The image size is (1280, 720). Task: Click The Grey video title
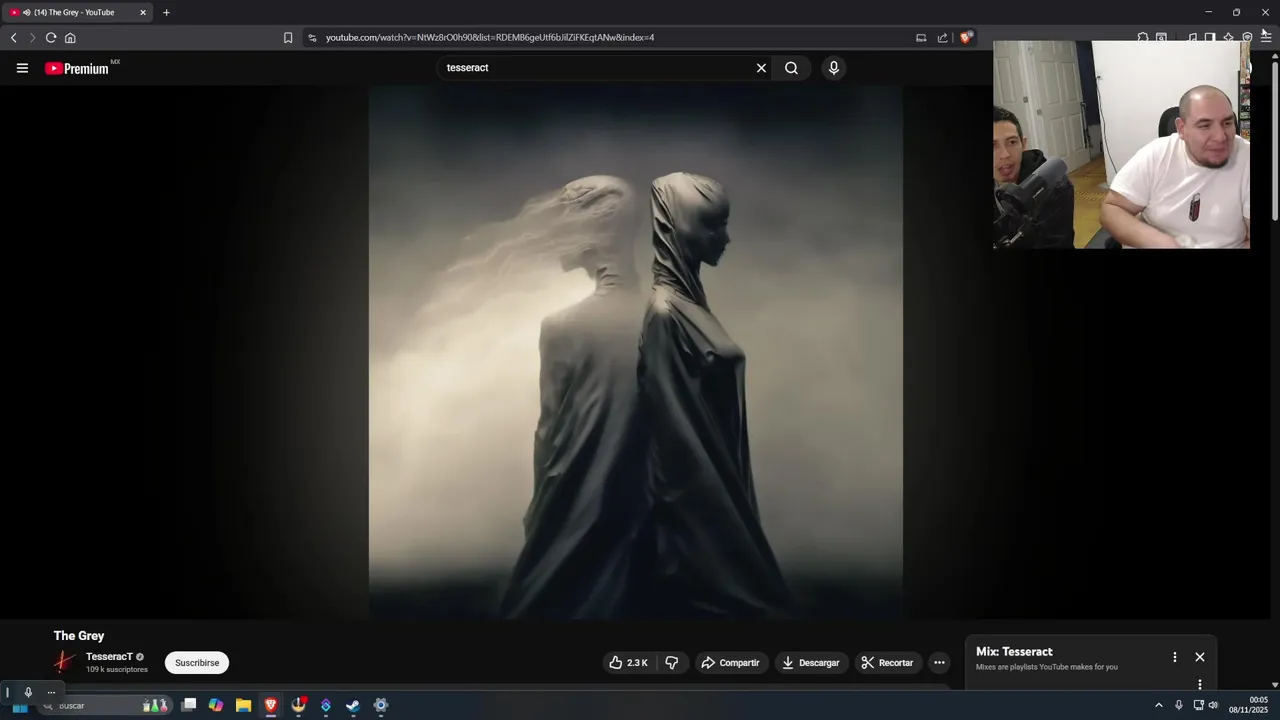pyautogui.click(x=79, y=636)
